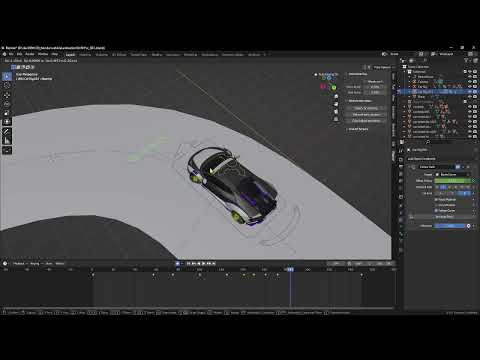Open the File menu
The image size is (480, 360).
(x=11, y=54)
